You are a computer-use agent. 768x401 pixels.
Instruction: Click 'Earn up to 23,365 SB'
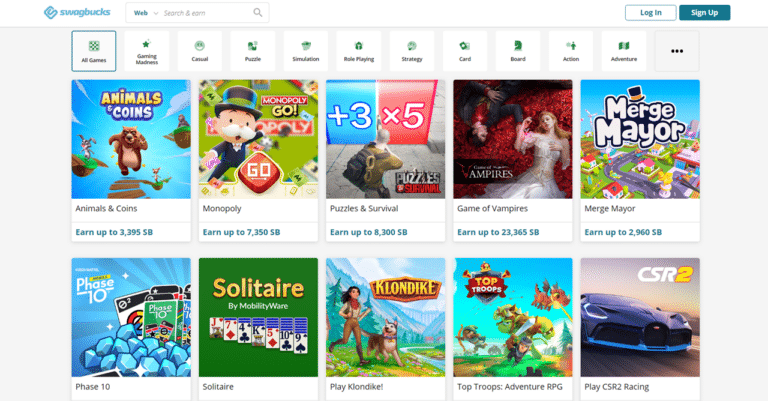[498, 232]
